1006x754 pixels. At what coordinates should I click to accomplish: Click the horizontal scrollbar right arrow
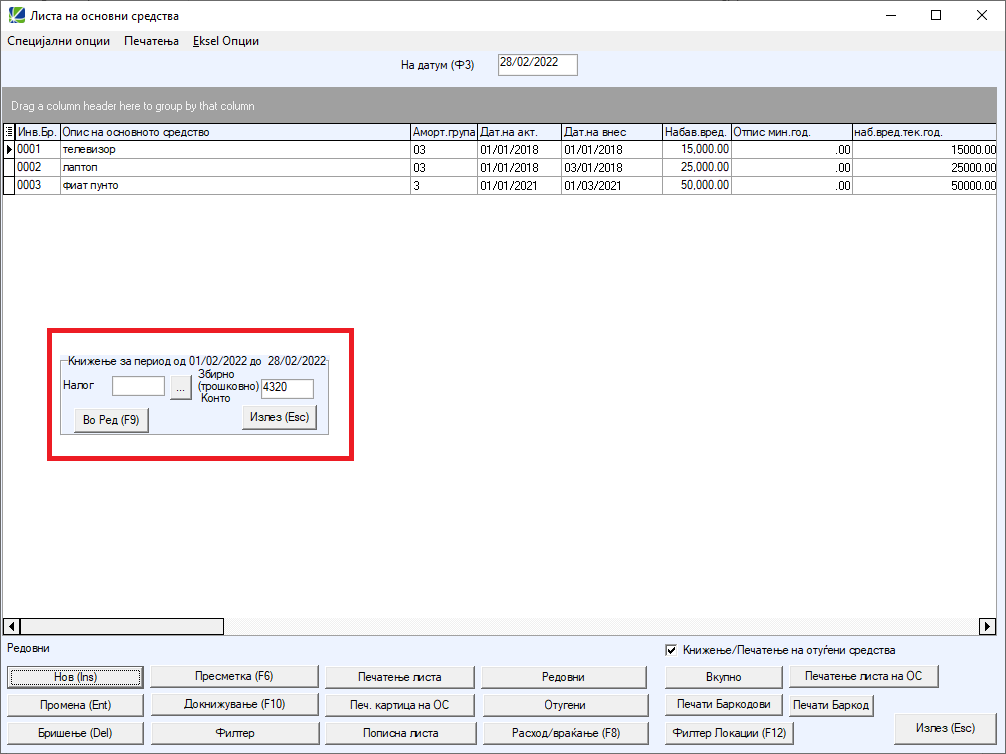click(987, 626)
